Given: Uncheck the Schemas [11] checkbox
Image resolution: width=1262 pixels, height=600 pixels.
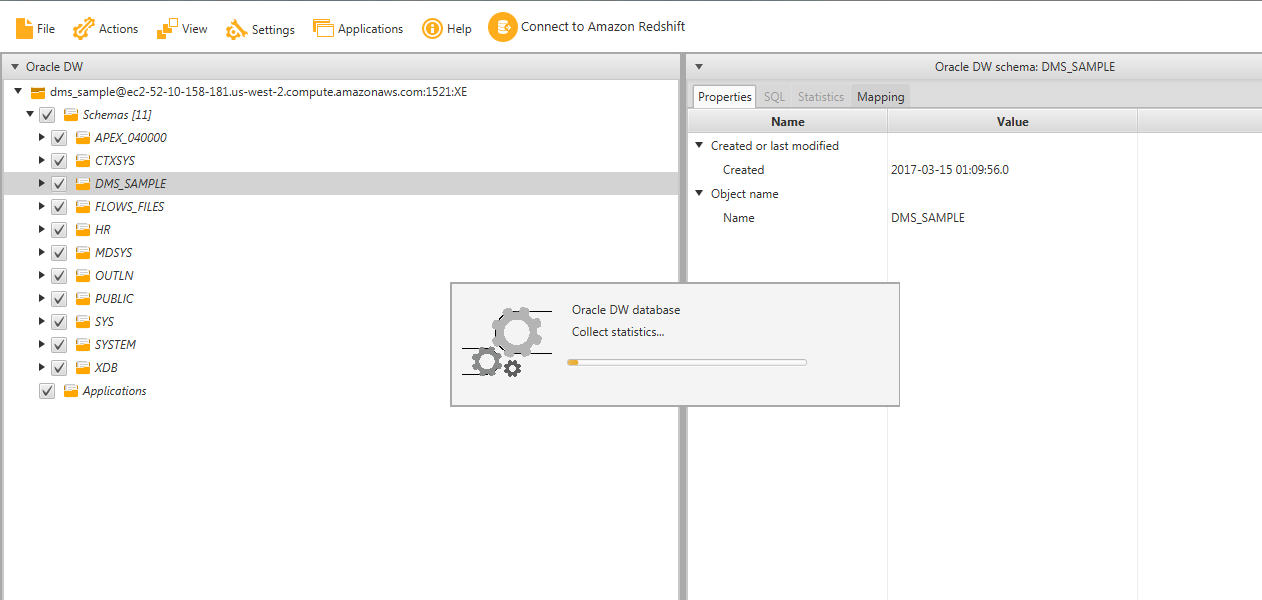Looking at the screenshot, I should 47,115.
